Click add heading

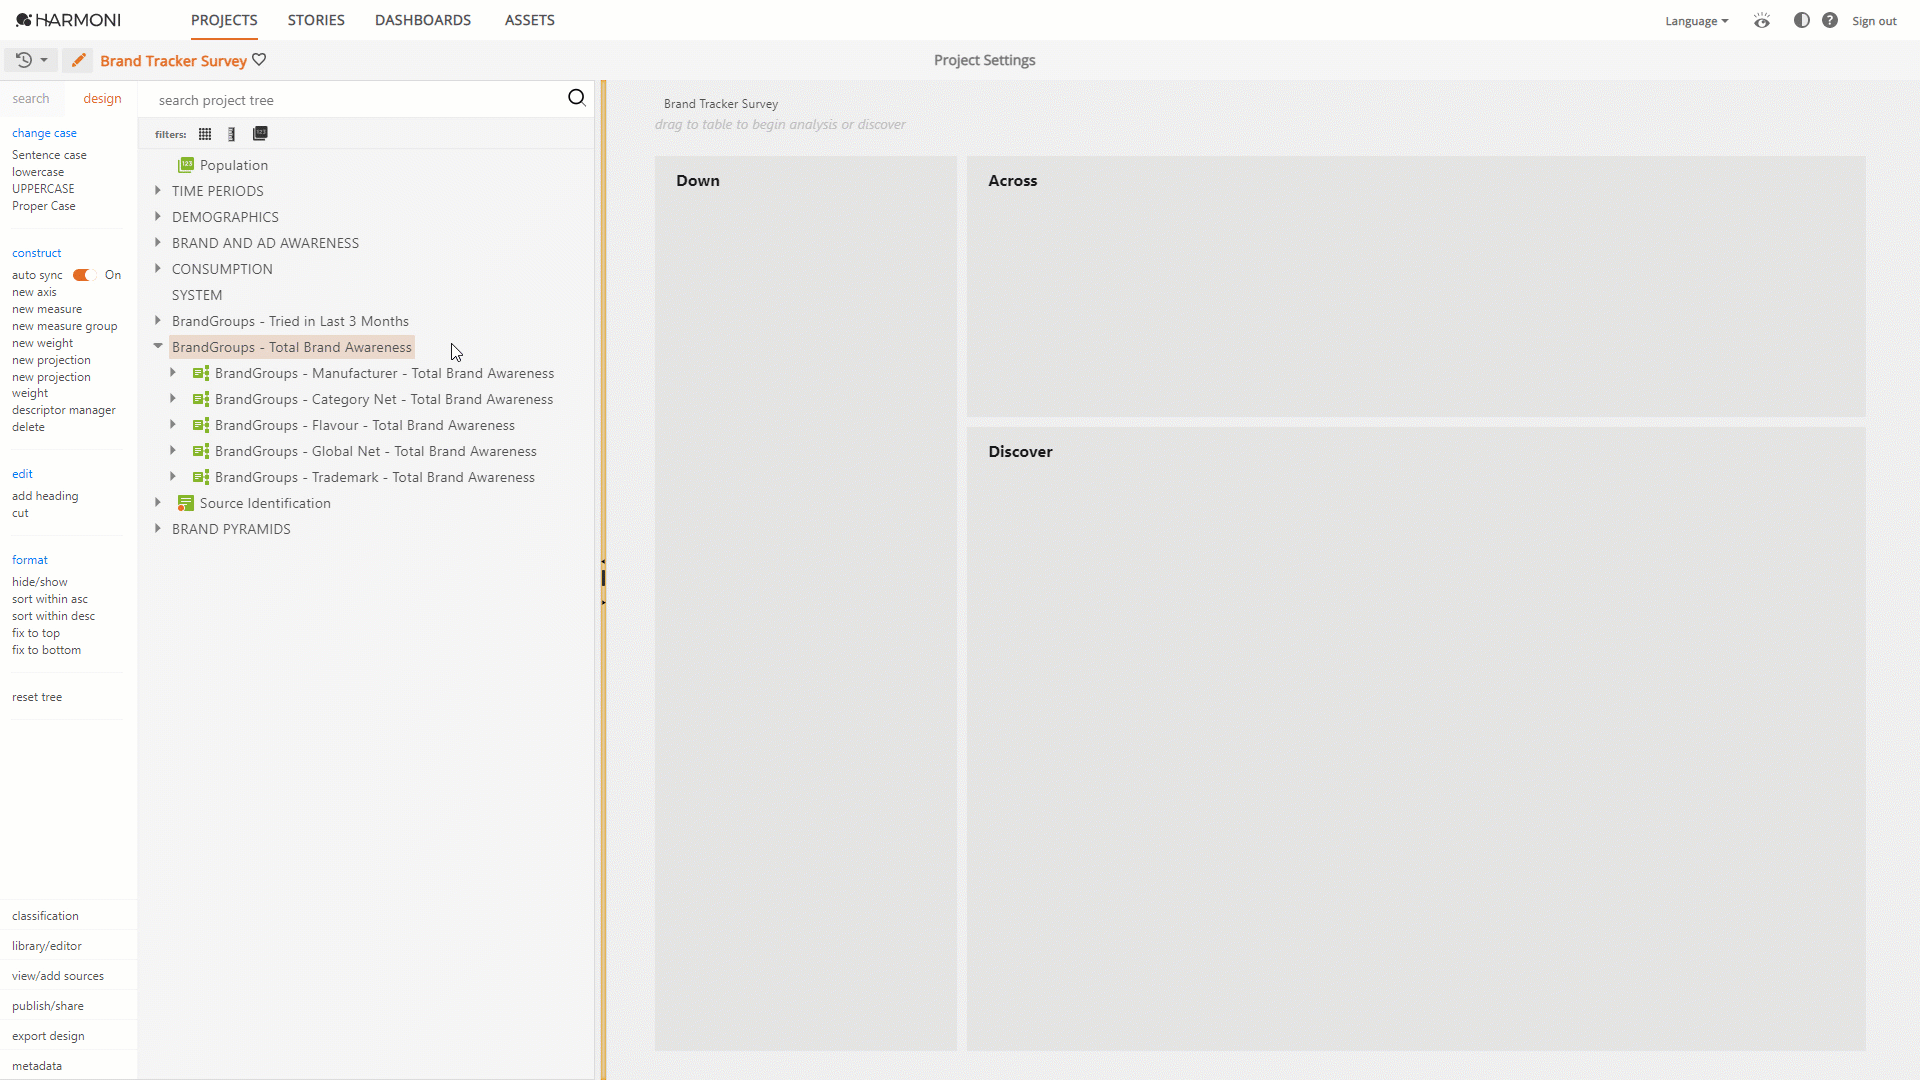45,496
